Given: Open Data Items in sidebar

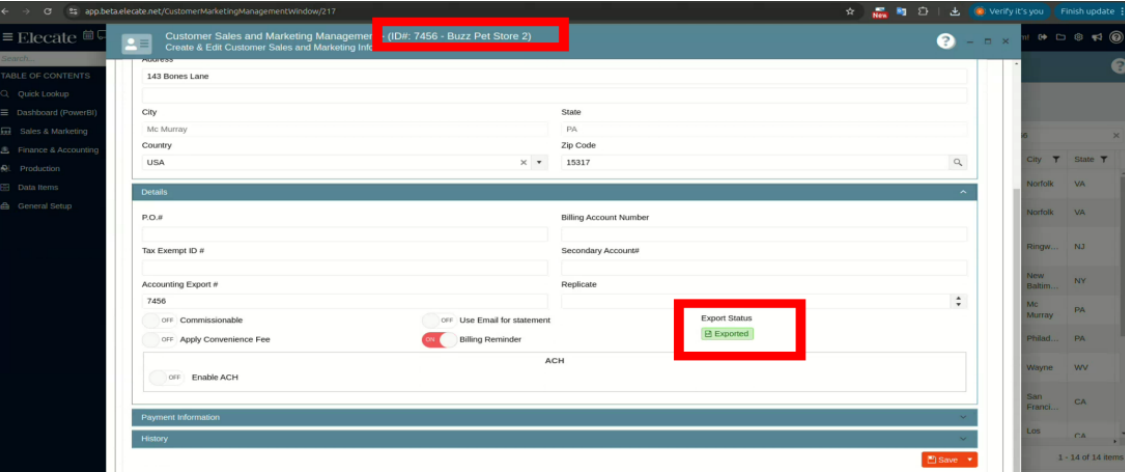Looking at the screenshot, I should [x=38, y=187].
